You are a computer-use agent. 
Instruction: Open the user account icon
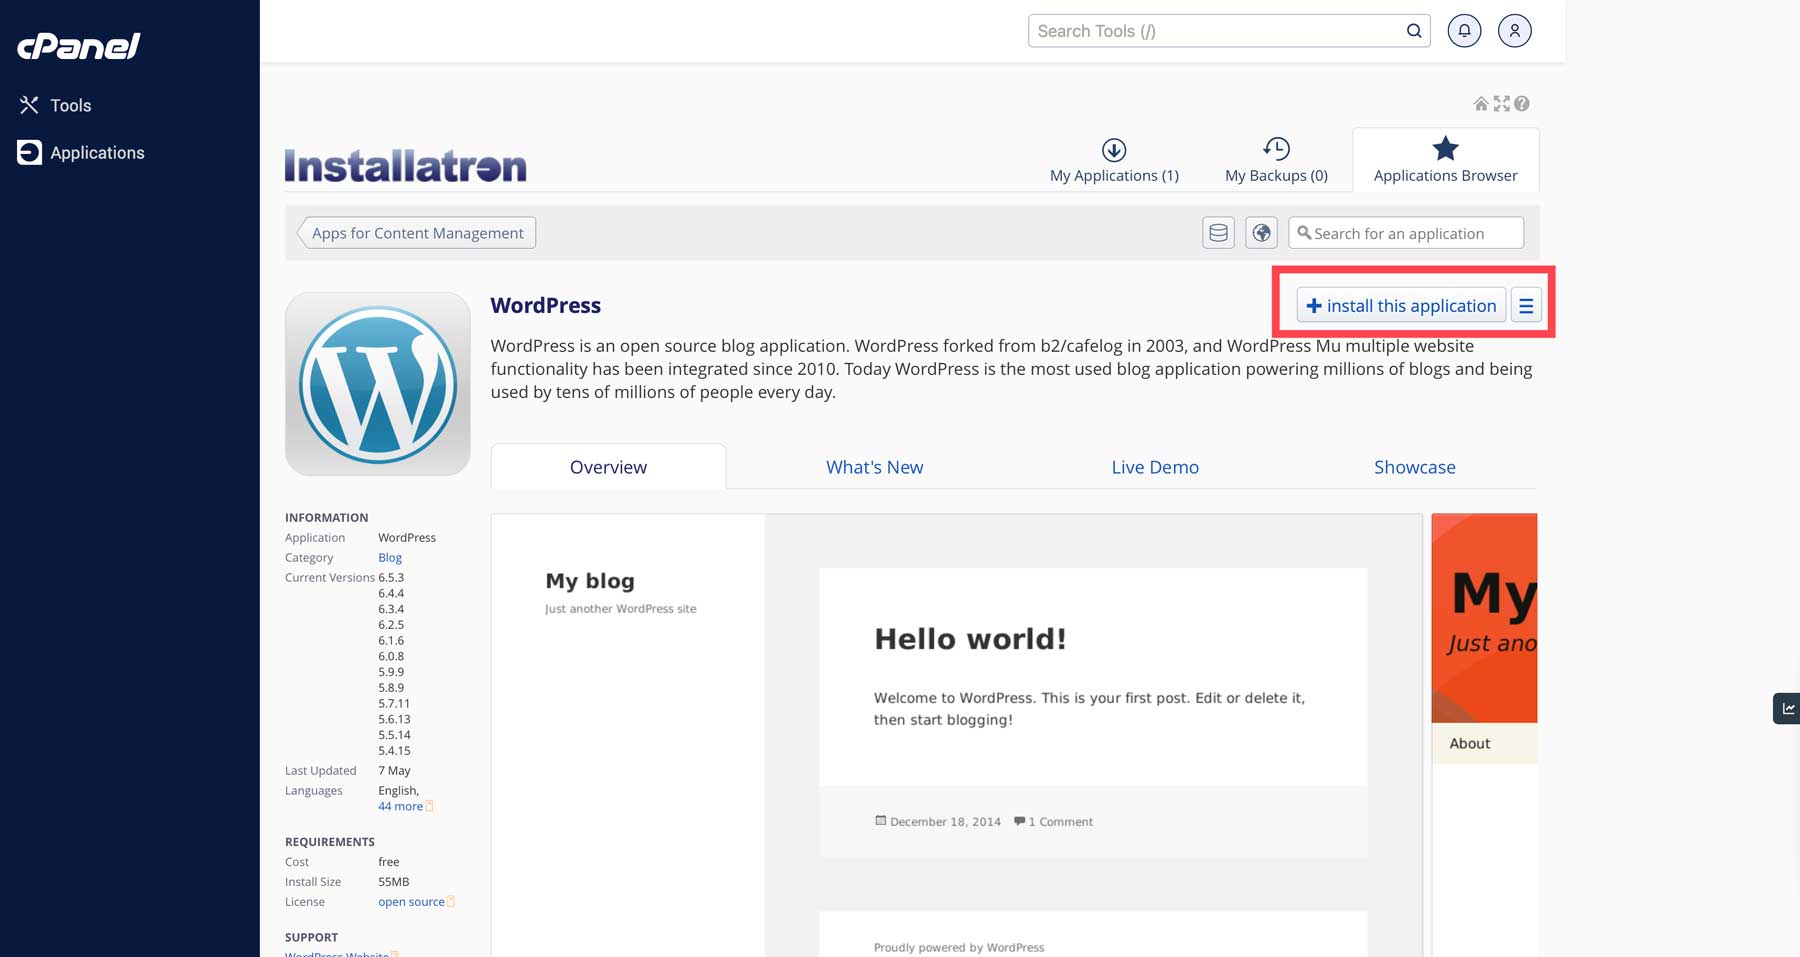click(1514, 30)
